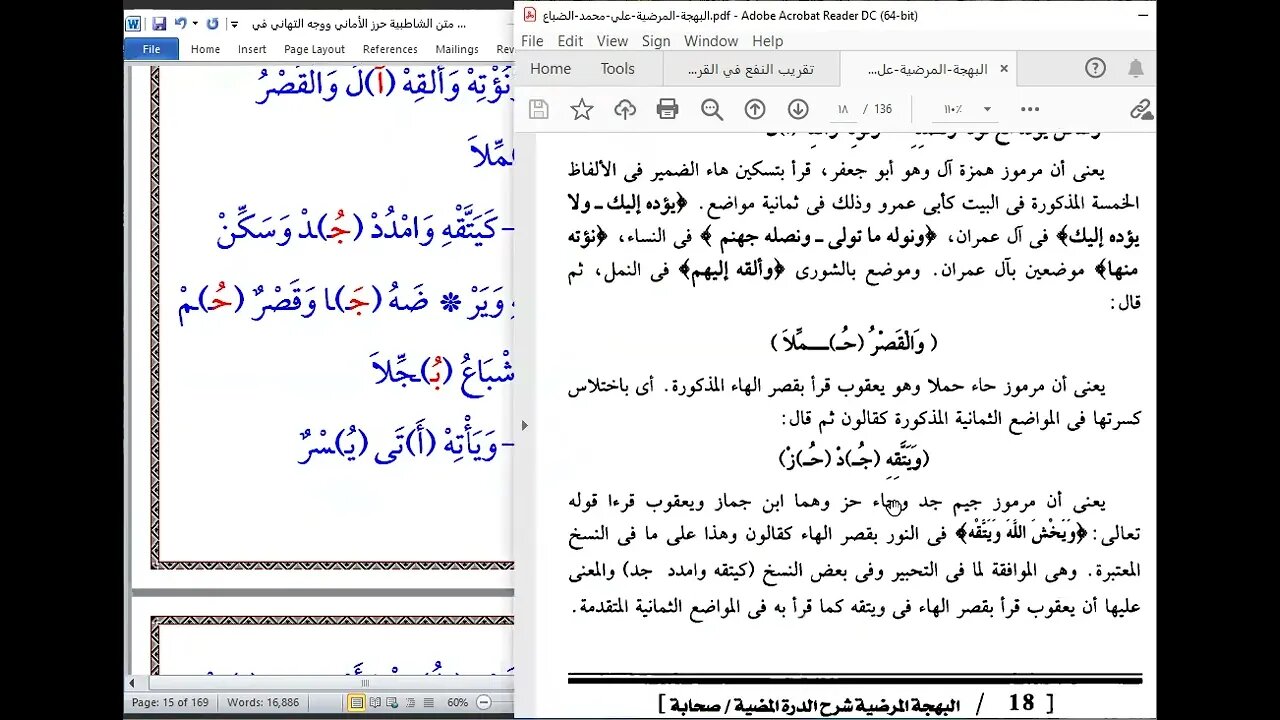
Task: Click the left arrow of Word's horizontal scrollbar
Action: click(x=133, y=683)
